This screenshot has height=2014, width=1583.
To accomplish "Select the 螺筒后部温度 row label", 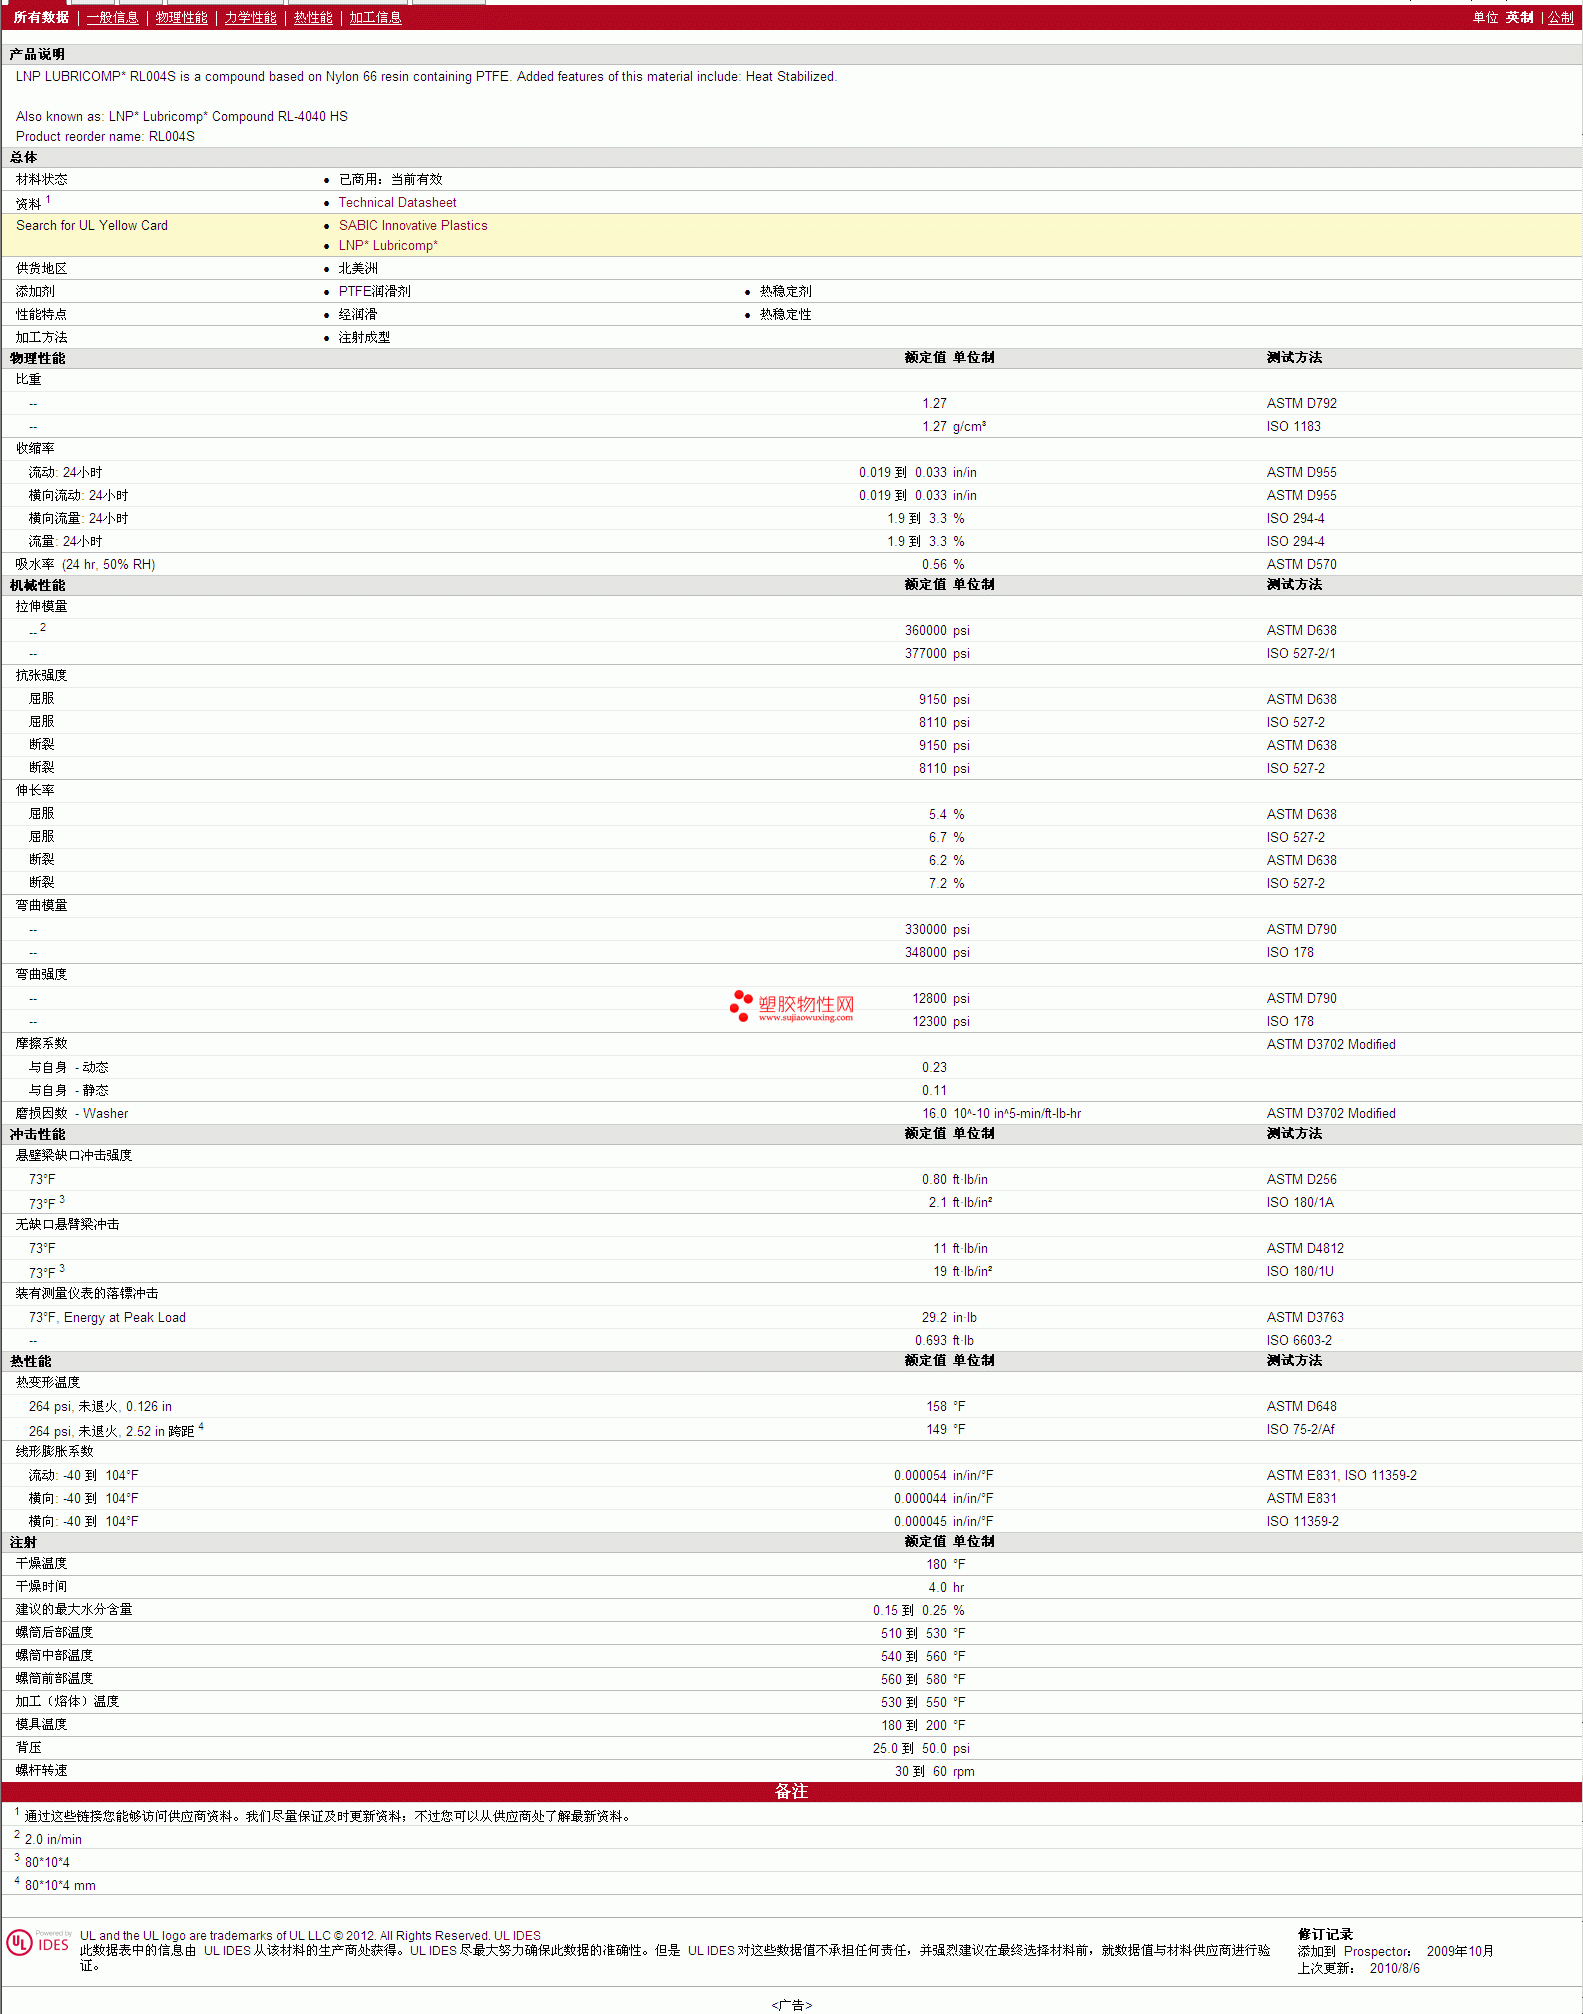I will click(54, 1632).
